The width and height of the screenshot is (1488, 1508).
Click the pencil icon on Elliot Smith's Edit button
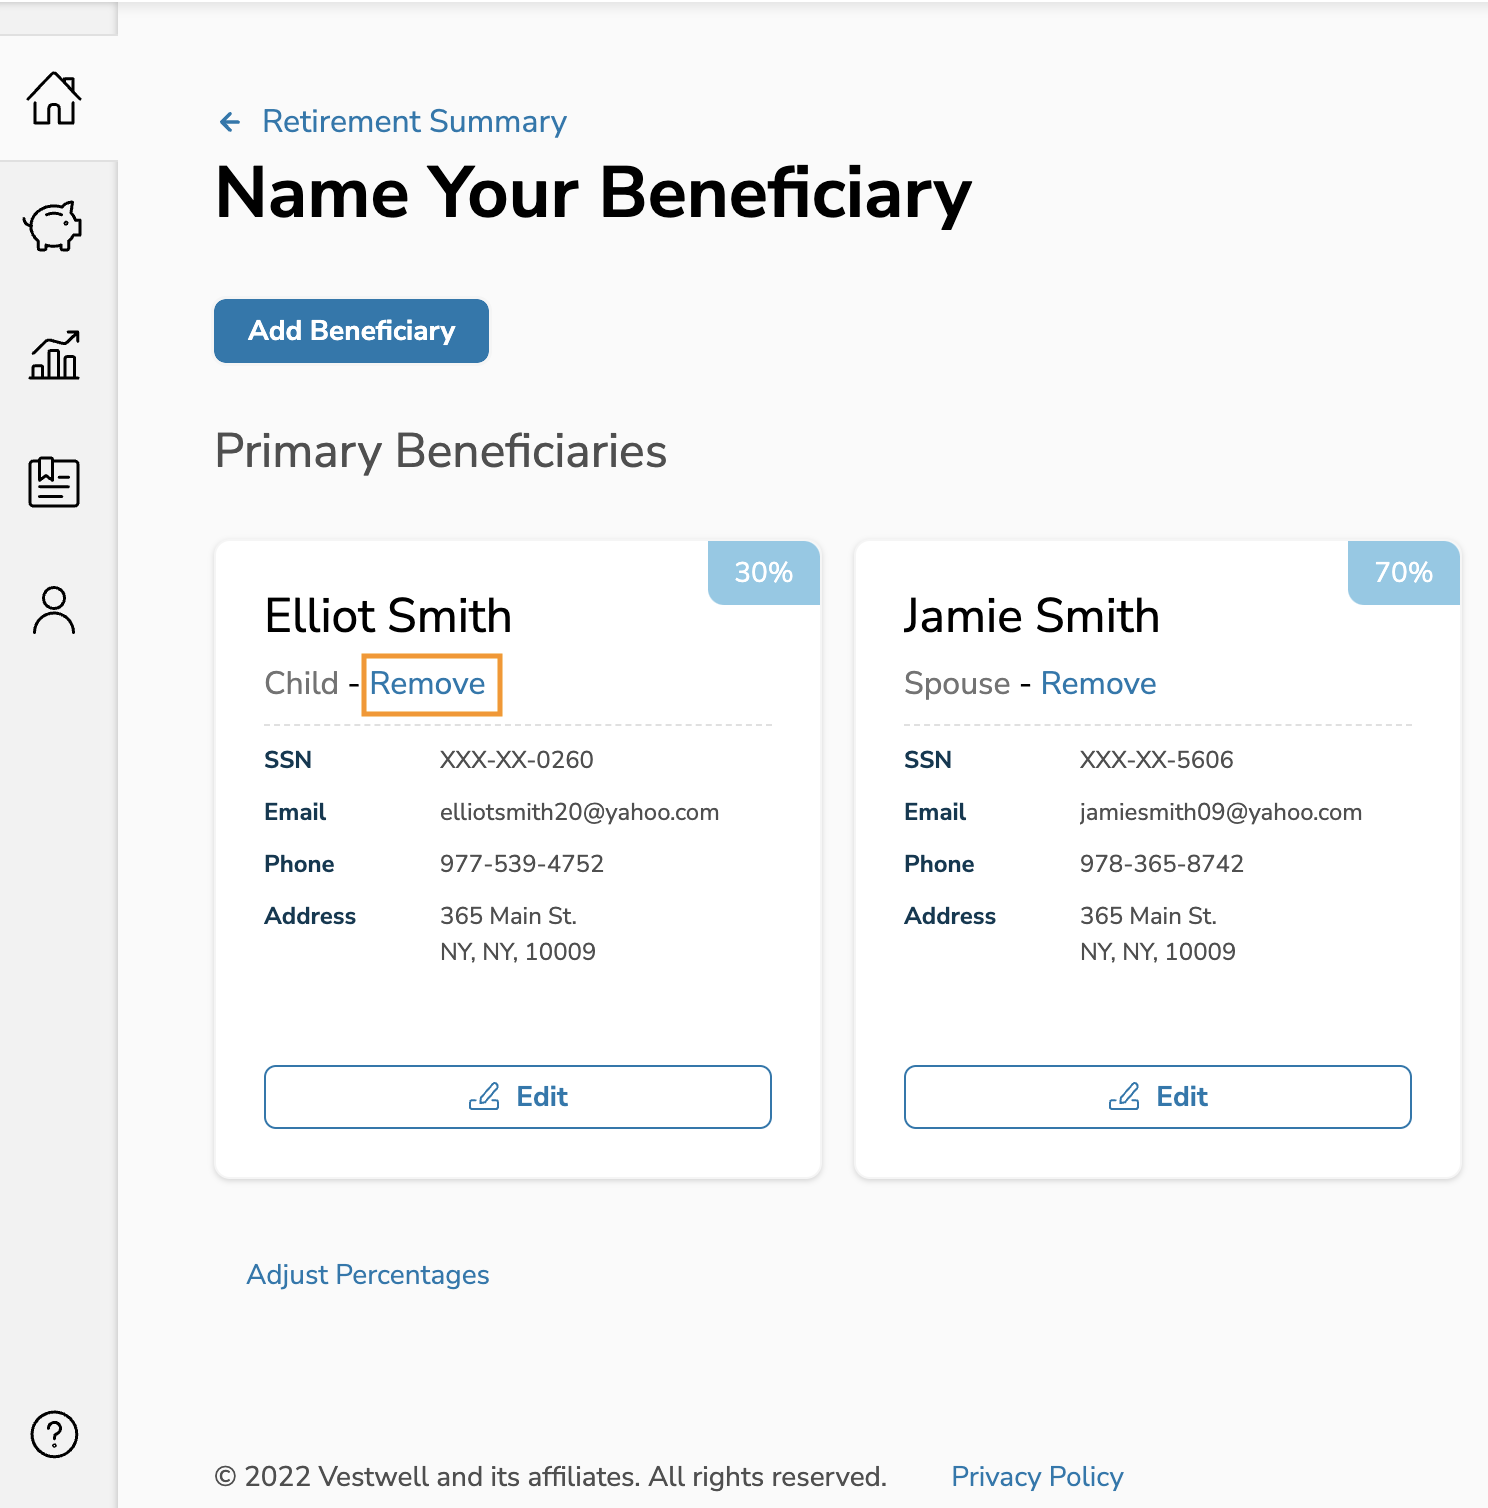[x=485, y=1096]
